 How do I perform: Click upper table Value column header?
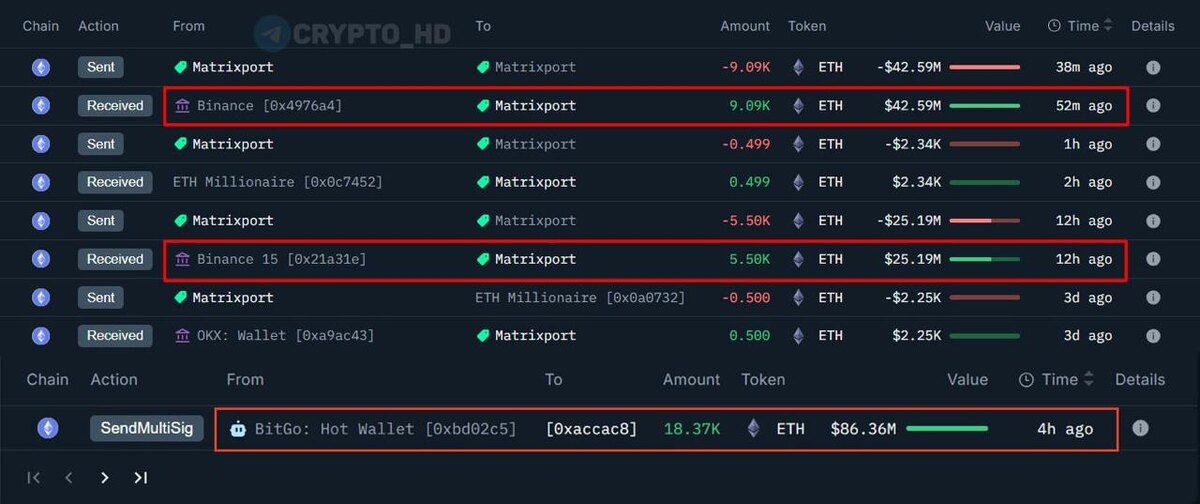pos(1003,26)
